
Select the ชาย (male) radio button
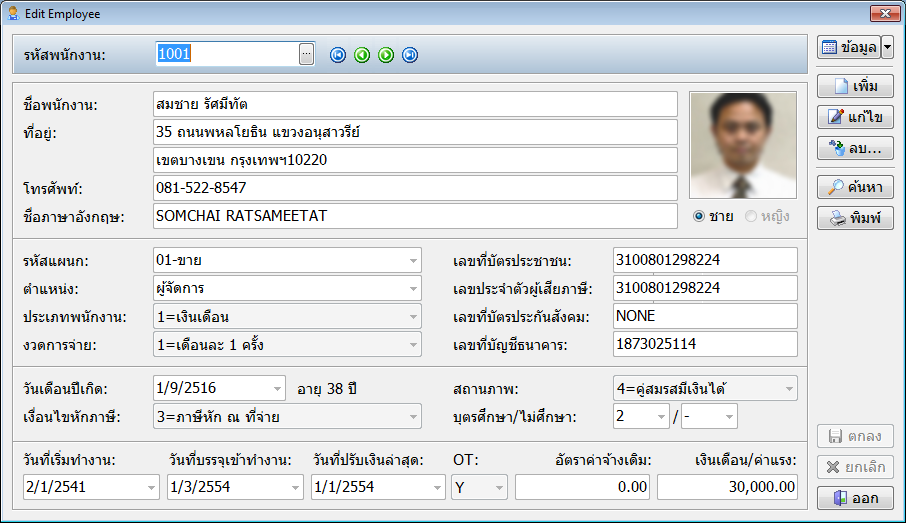point(699,216)
